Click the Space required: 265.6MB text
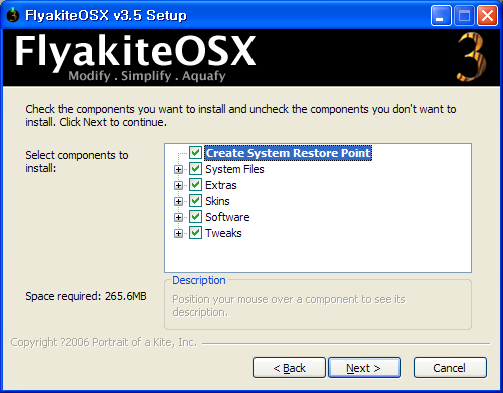 tap(86, 296)
